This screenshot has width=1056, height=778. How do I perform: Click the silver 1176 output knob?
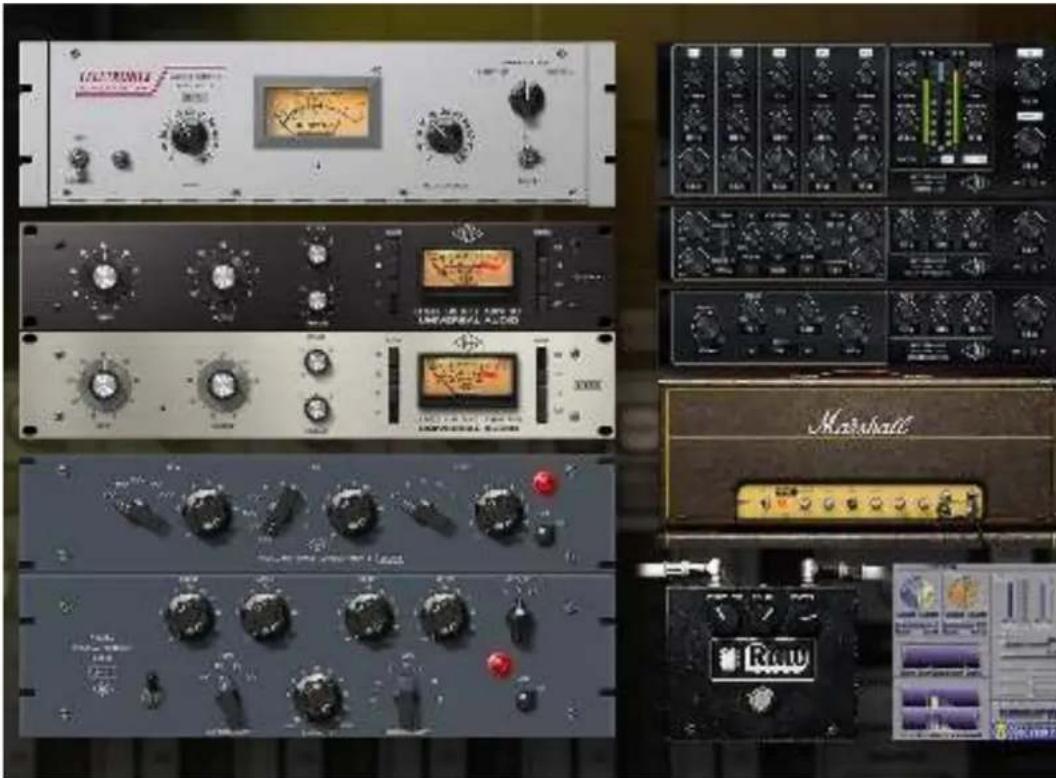[222, 385]
